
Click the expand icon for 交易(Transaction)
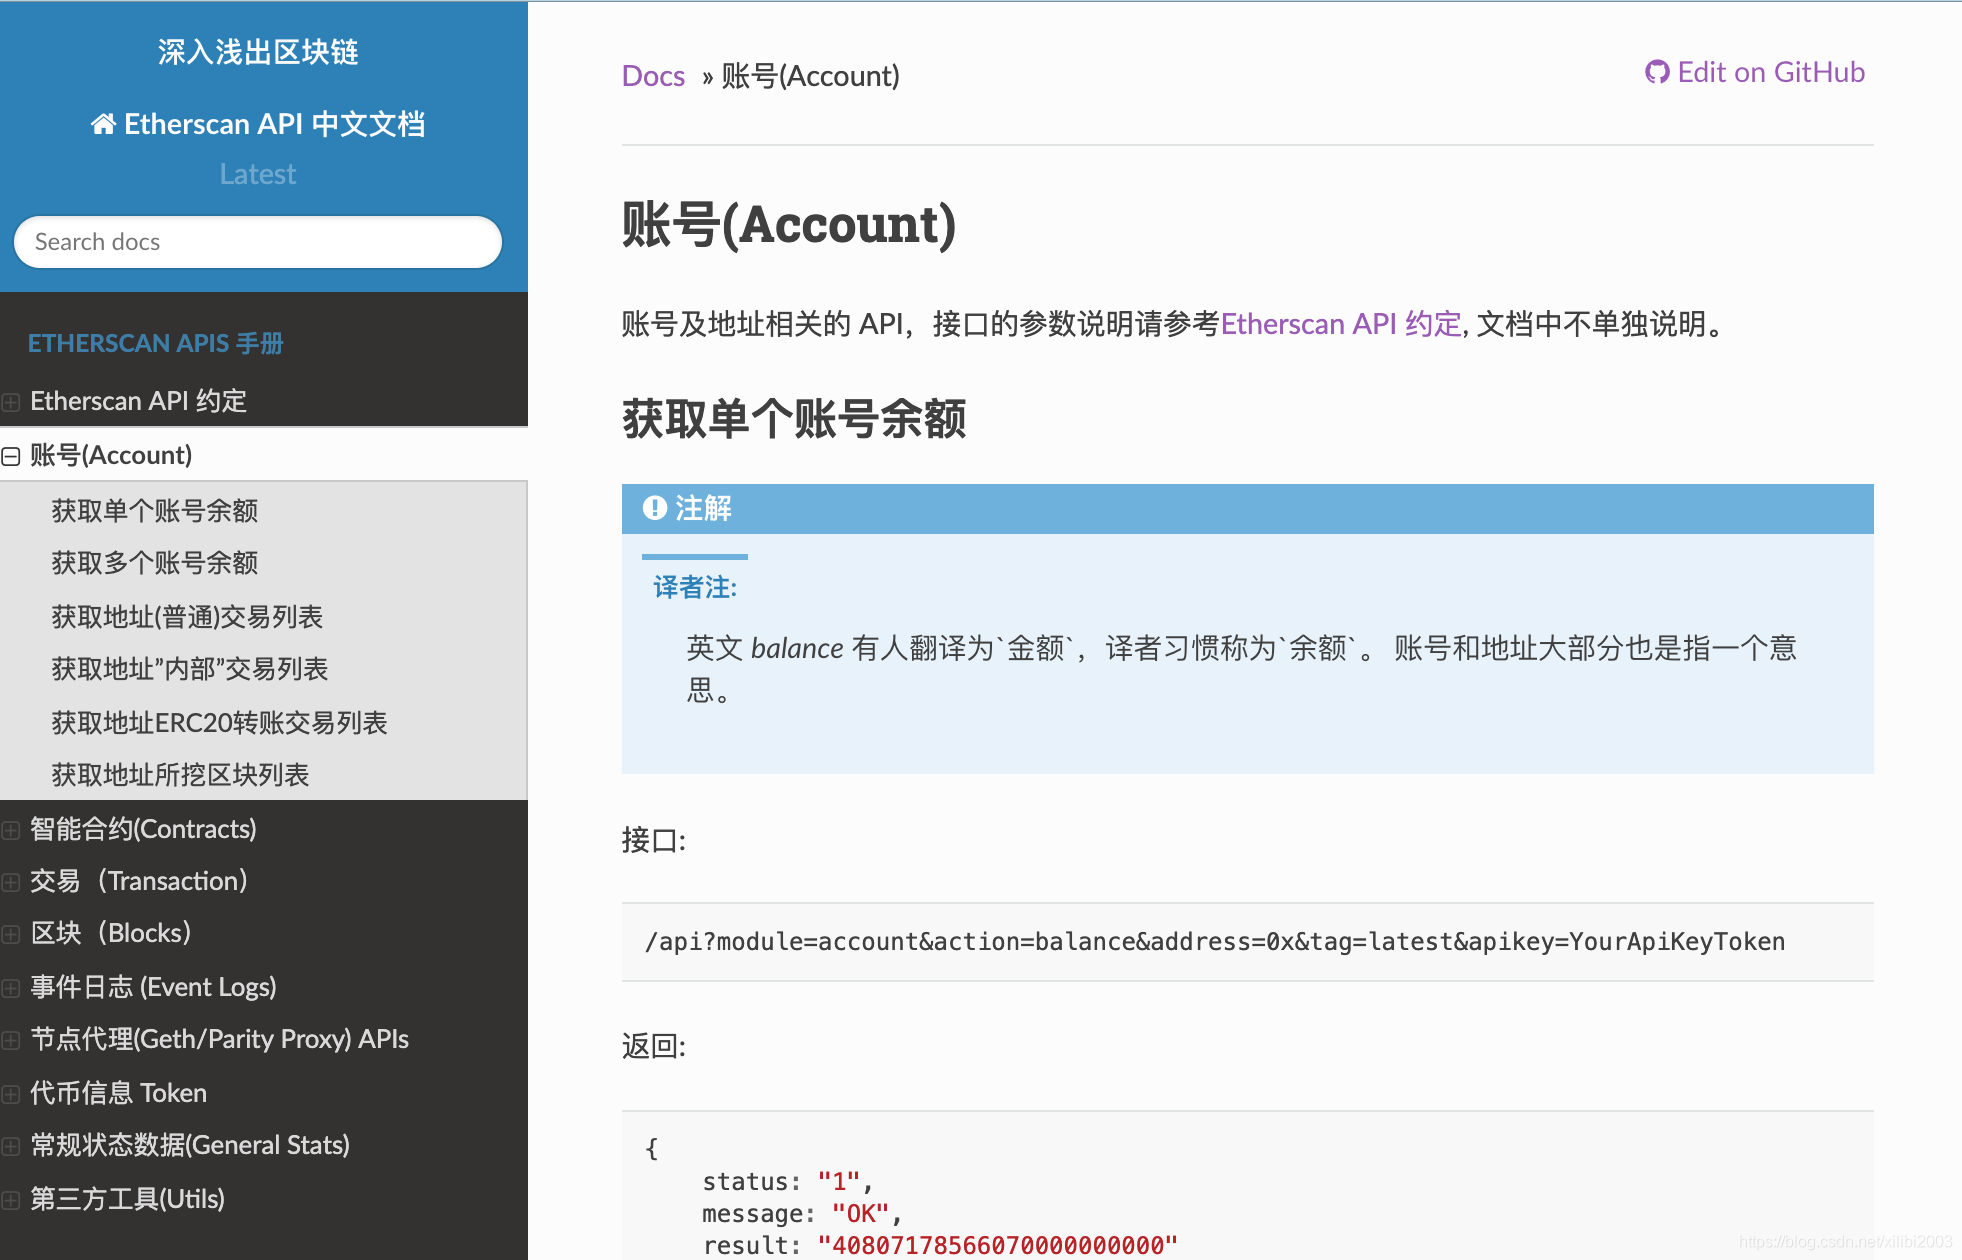pos(10,881)
